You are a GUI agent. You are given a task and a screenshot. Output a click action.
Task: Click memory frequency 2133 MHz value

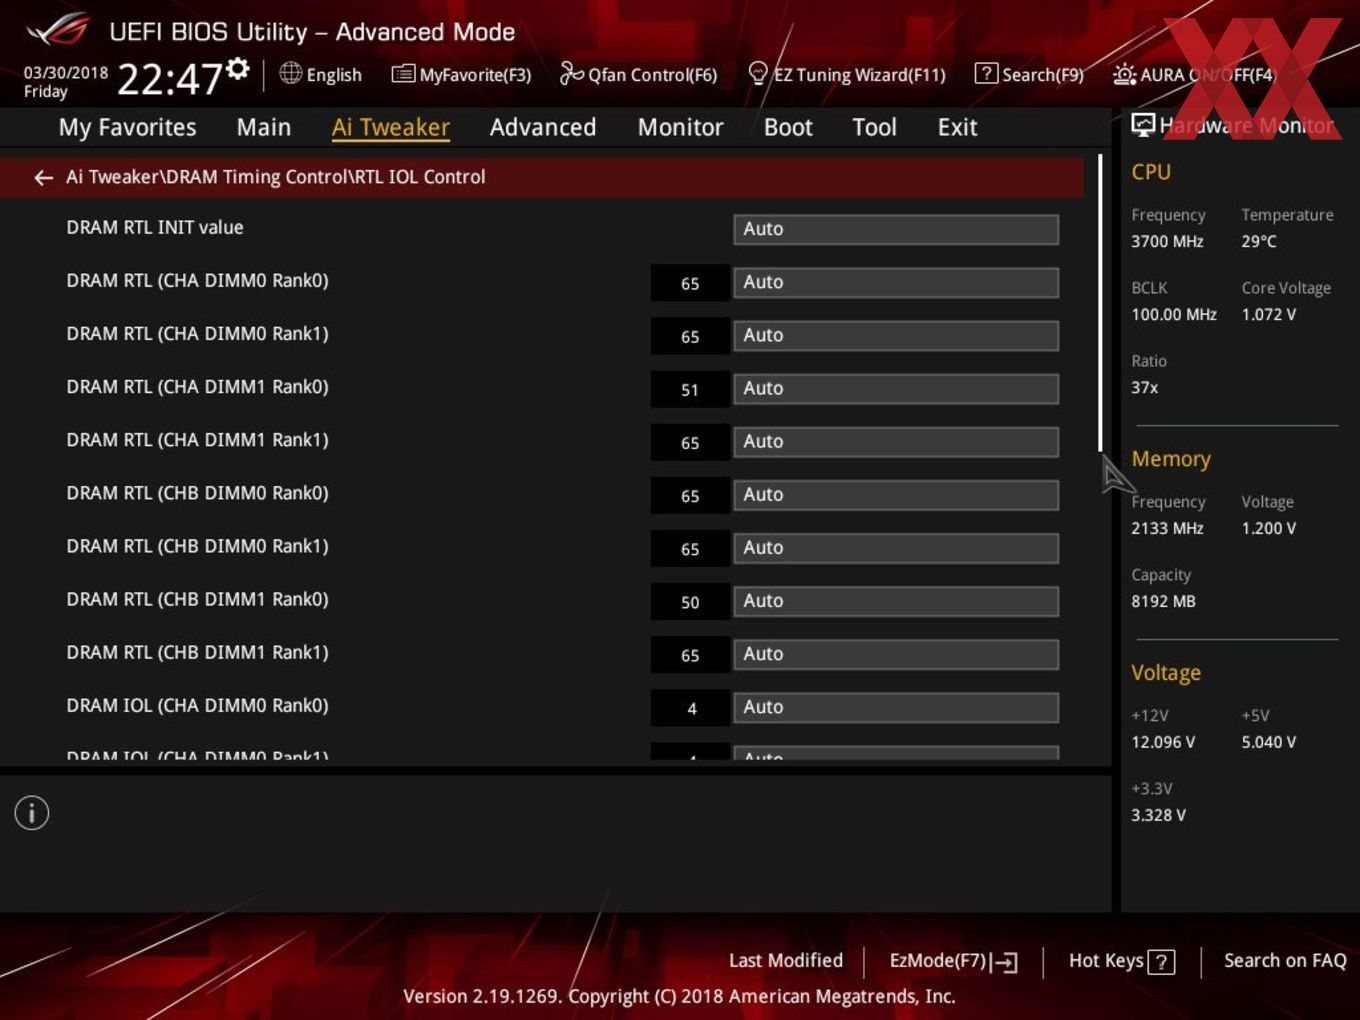(x=1167, y=528)
